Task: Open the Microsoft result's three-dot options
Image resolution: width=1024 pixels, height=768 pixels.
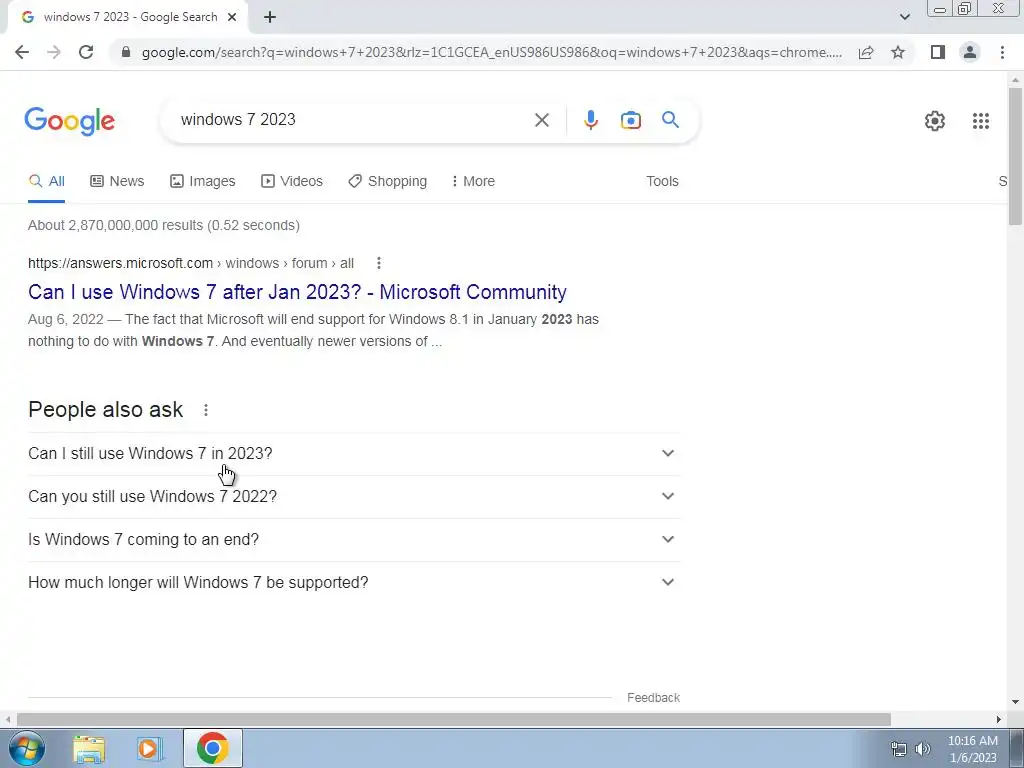Action: point(379,263)
